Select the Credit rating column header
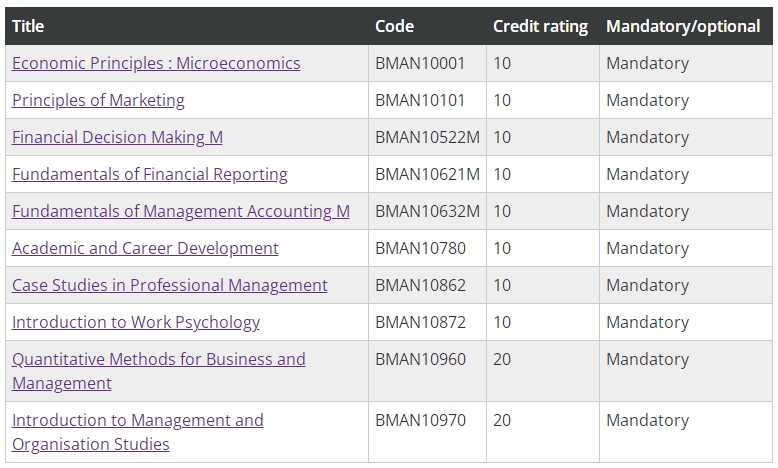Image resolution: width=778 pixels, height=468 pixels. click(x=540, y=26)
